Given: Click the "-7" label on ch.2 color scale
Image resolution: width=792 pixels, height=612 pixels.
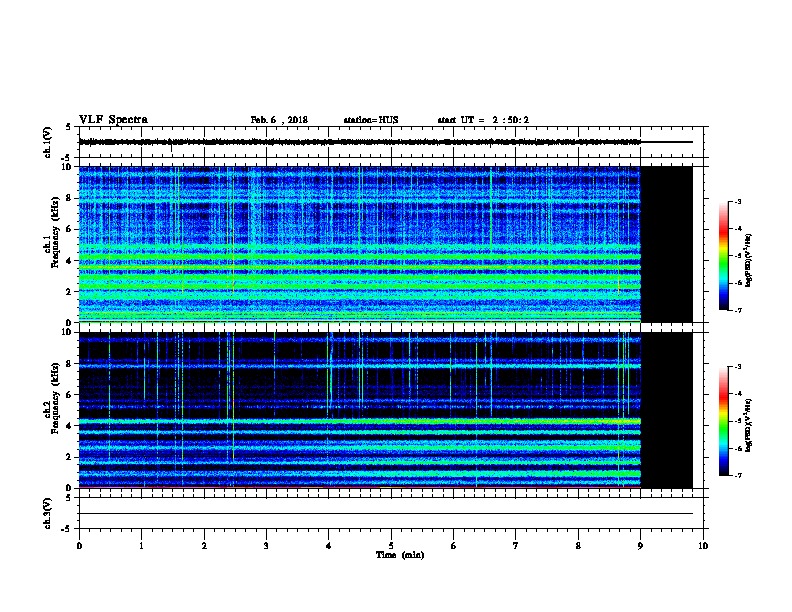Looking at the screenshot, I should pyautogui.click(x=737, y=475).
